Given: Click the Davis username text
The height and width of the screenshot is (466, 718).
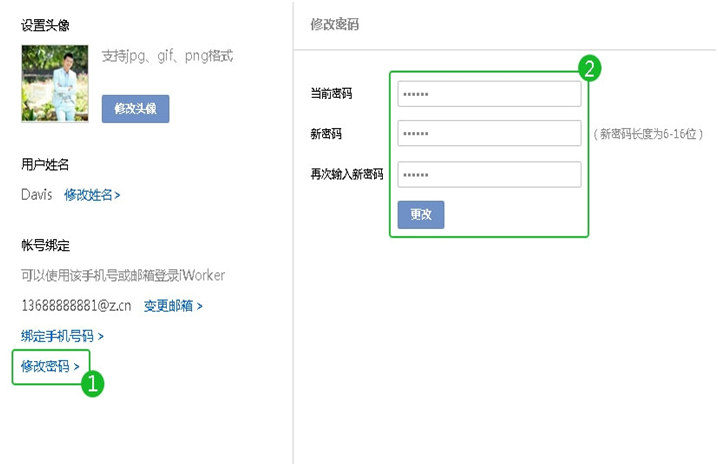Looking at the screenshot, I should [37, 195].
